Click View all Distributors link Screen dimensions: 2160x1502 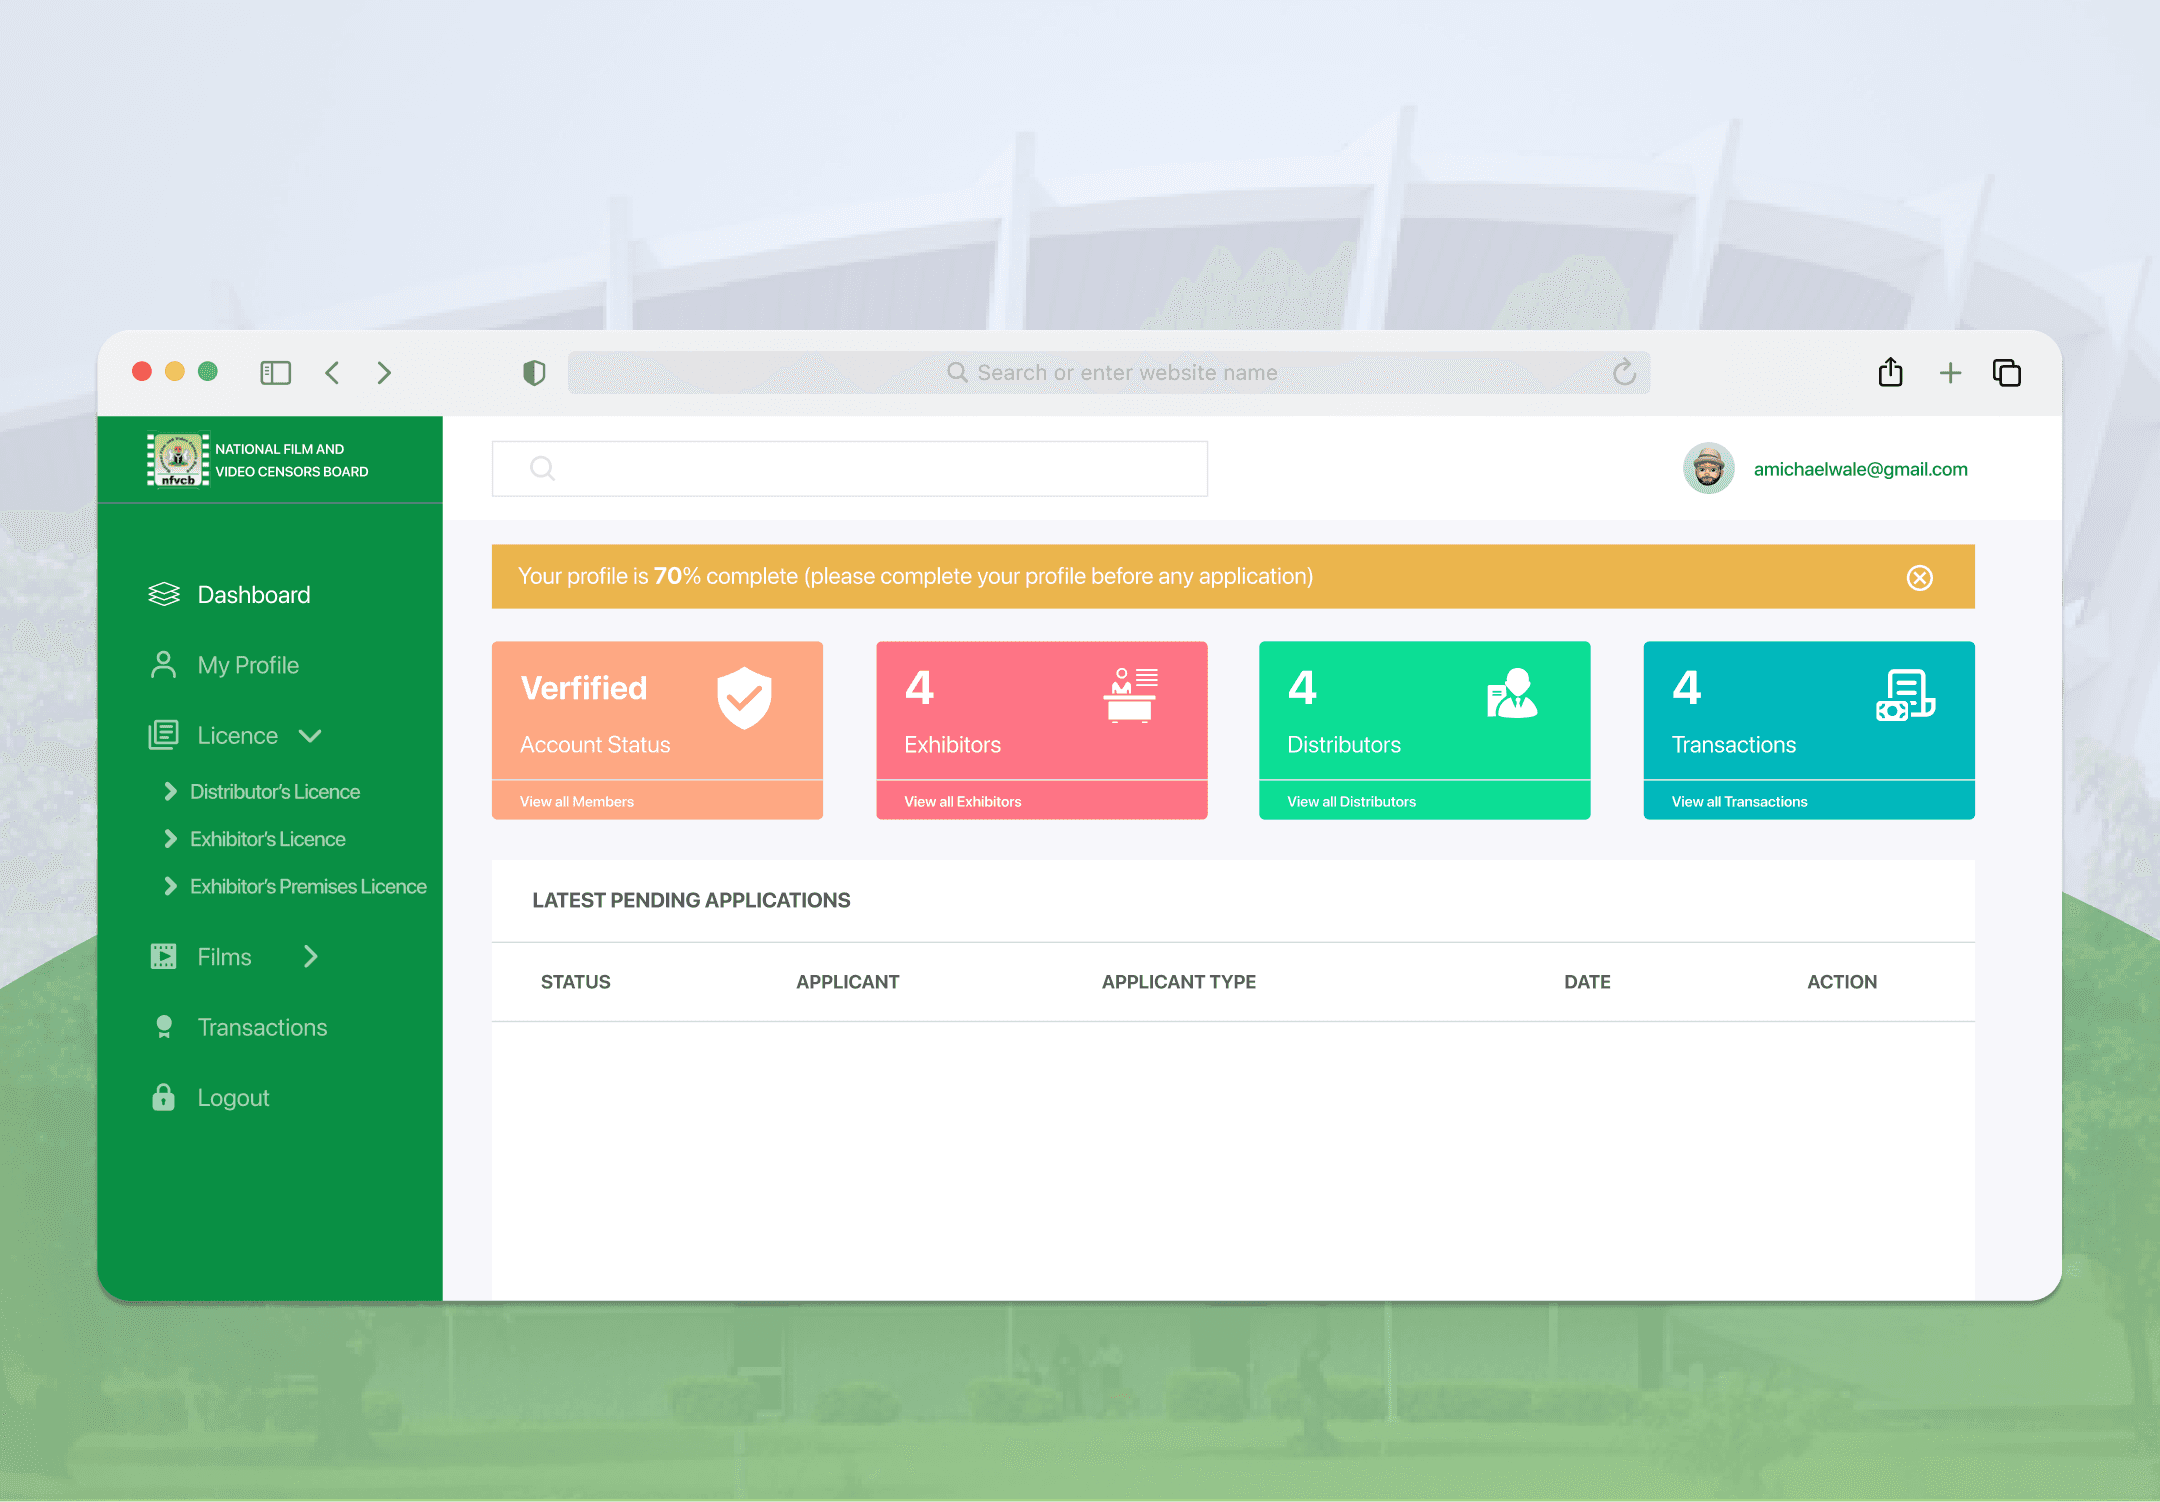(x=1352, y=802)
